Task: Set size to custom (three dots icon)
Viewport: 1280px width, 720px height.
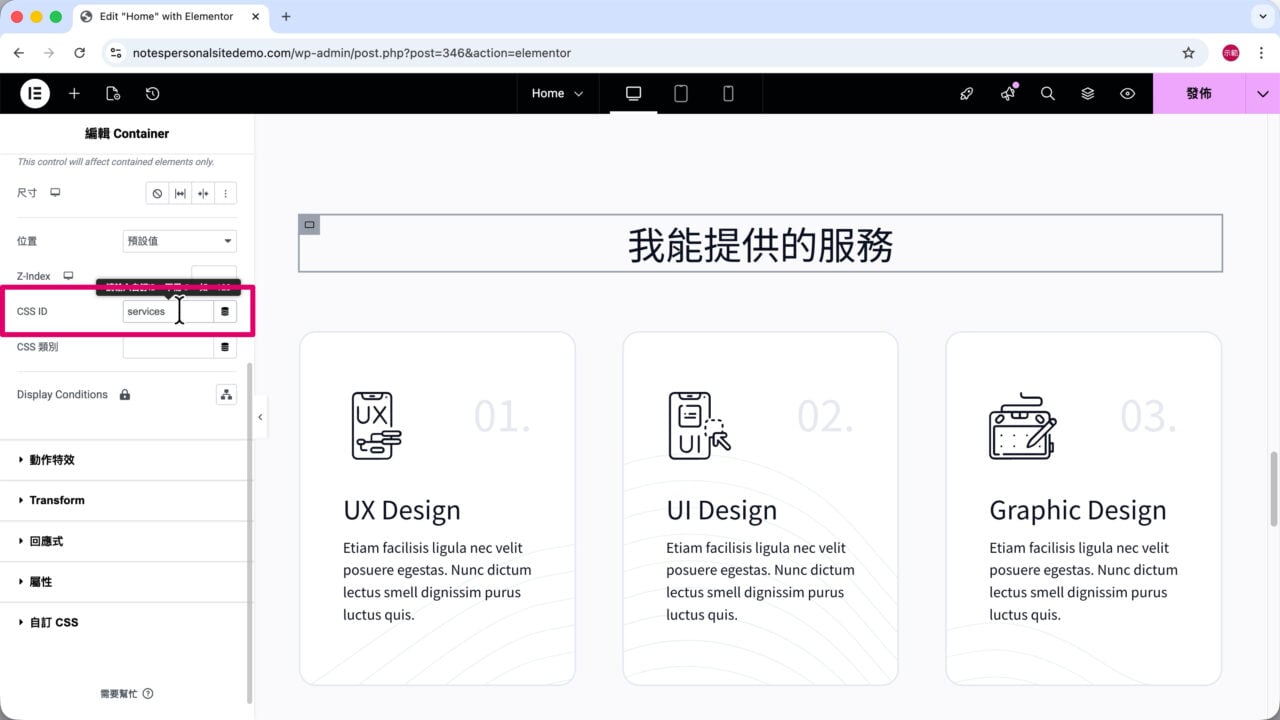Action: click(x=225, y=193)
